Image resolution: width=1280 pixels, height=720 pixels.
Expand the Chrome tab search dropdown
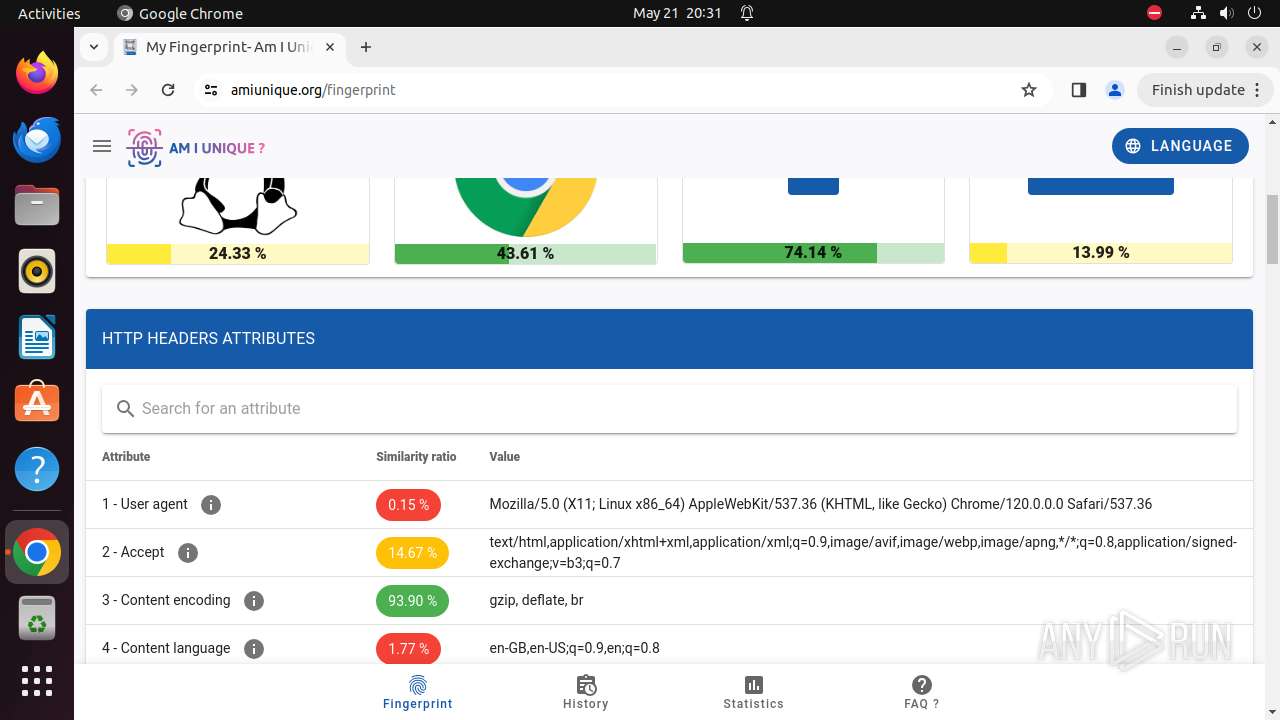point(93,47)
